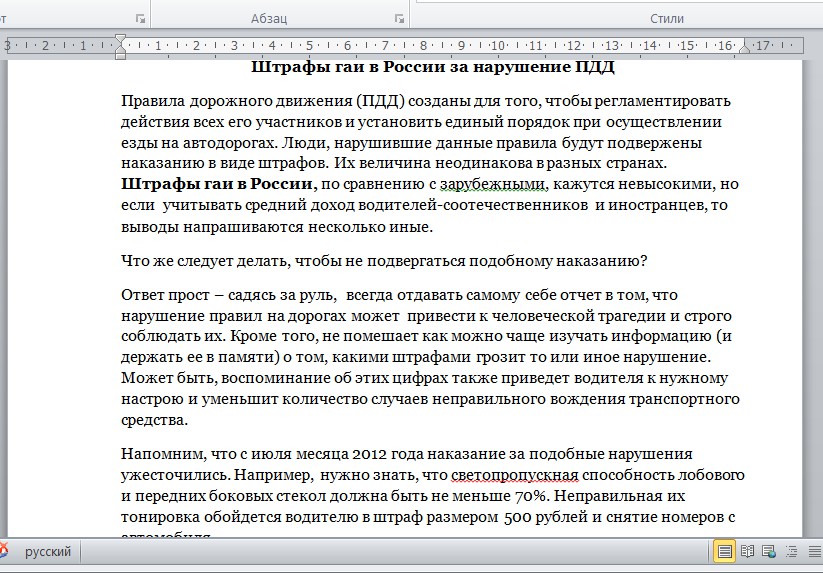Screen dimensions: 823x573
Task: Click the text 500 рублей
Action: (x=546, y=517)
